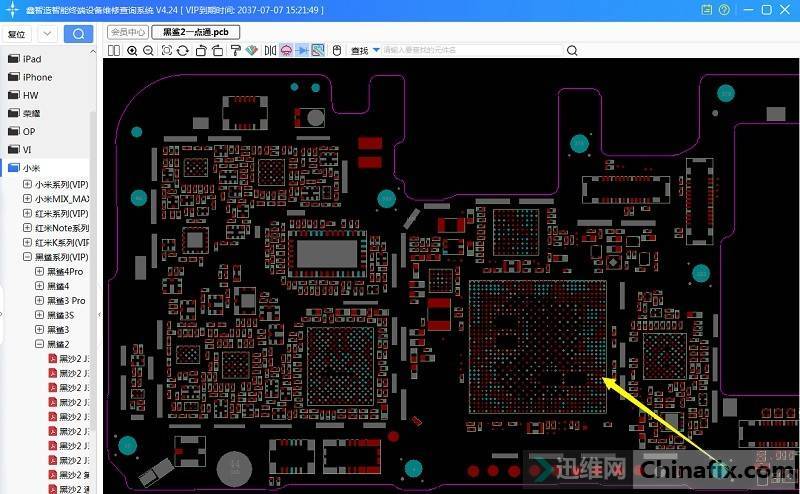Toggle the board image overlay button

(x=318, y=50)
